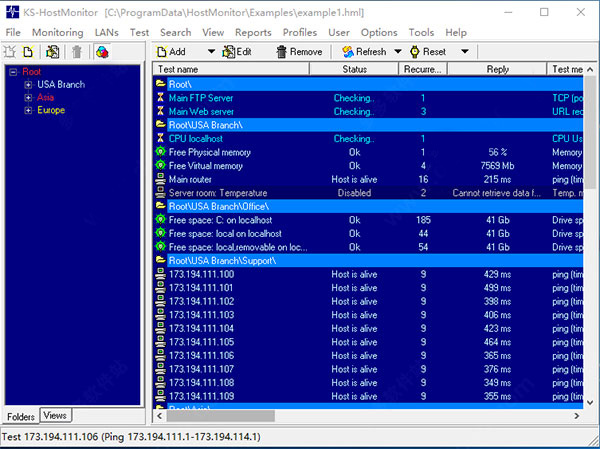Click the host icon beside 173.194.111.100
The height and width of the screenshot is (449, 600).
coord(160,274)
